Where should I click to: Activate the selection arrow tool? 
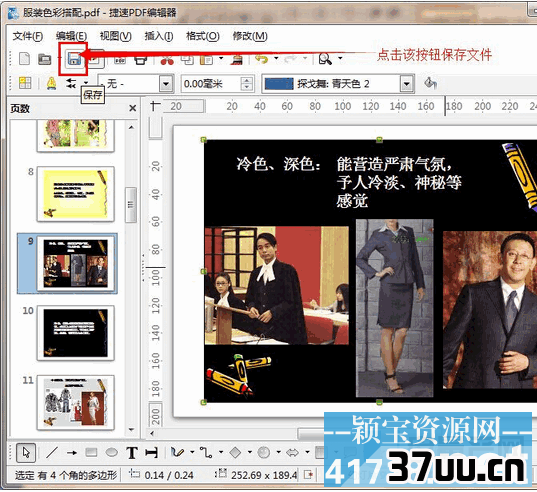tap(26, 453)
